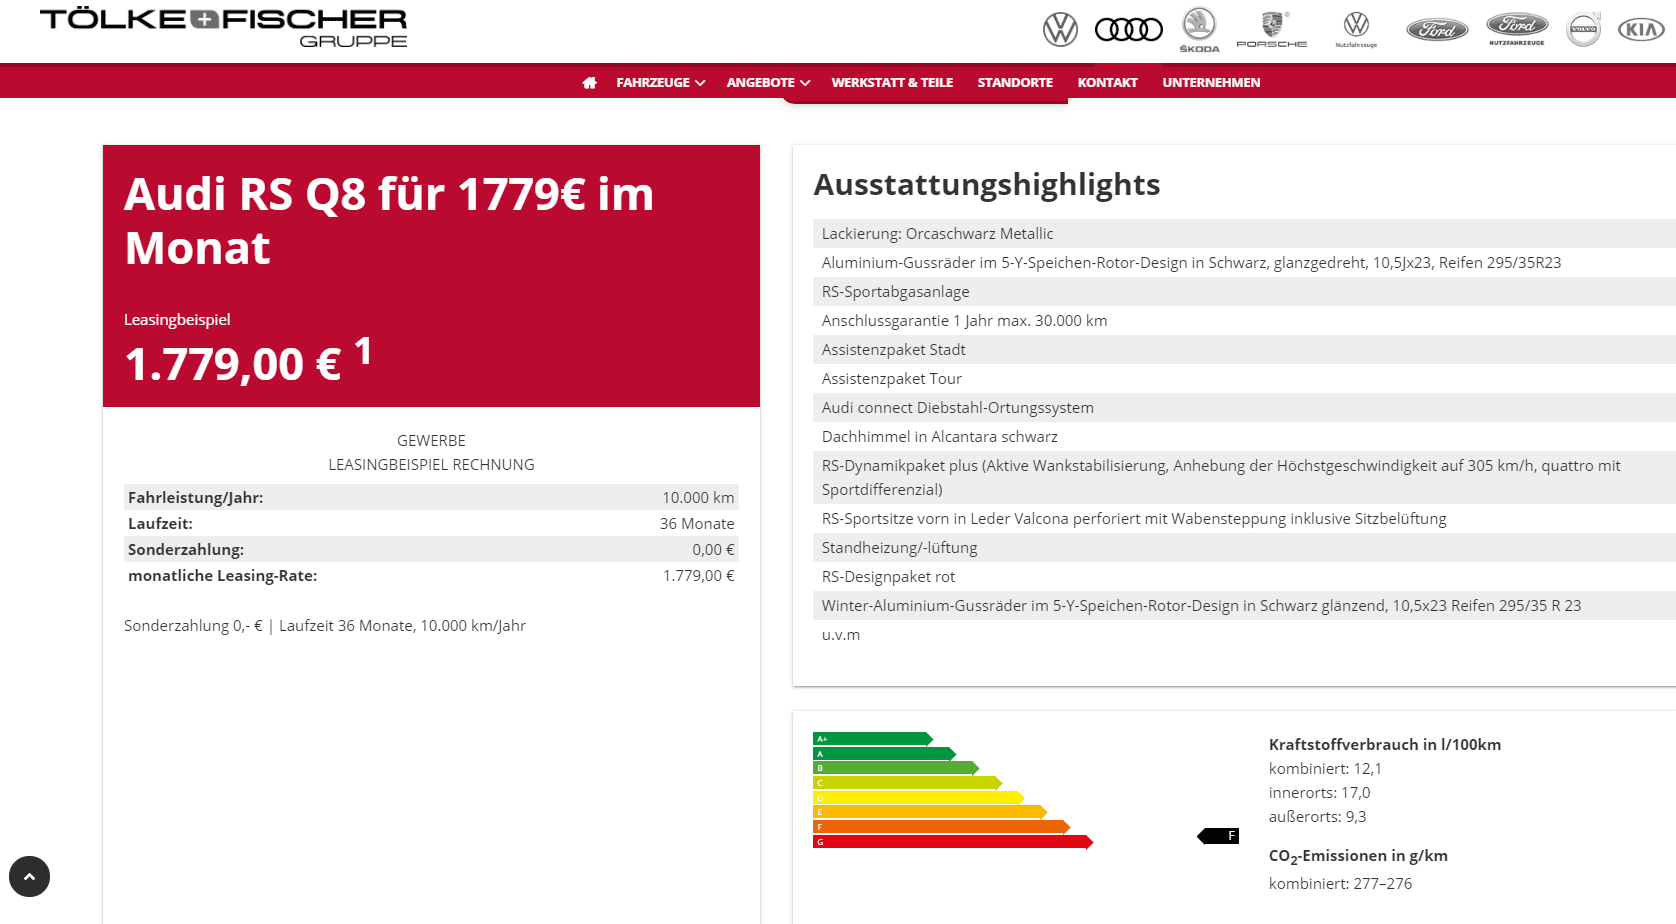
Task: Click the black F efficiency class marker
Action: pyautogui.click(x=1218, y=836)
